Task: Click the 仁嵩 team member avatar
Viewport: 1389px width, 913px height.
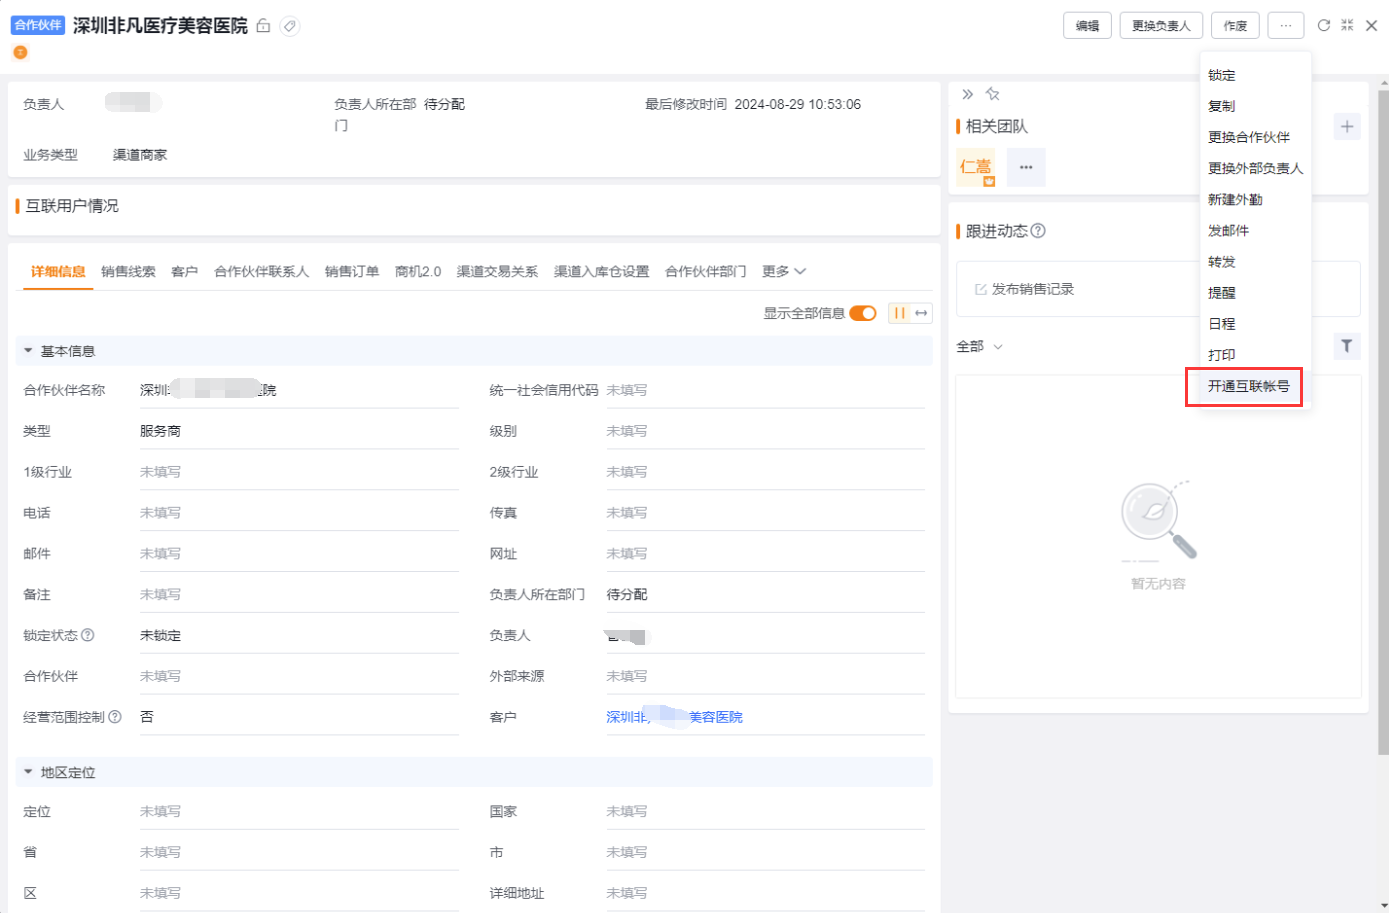Action: click(x=976, y=167)
